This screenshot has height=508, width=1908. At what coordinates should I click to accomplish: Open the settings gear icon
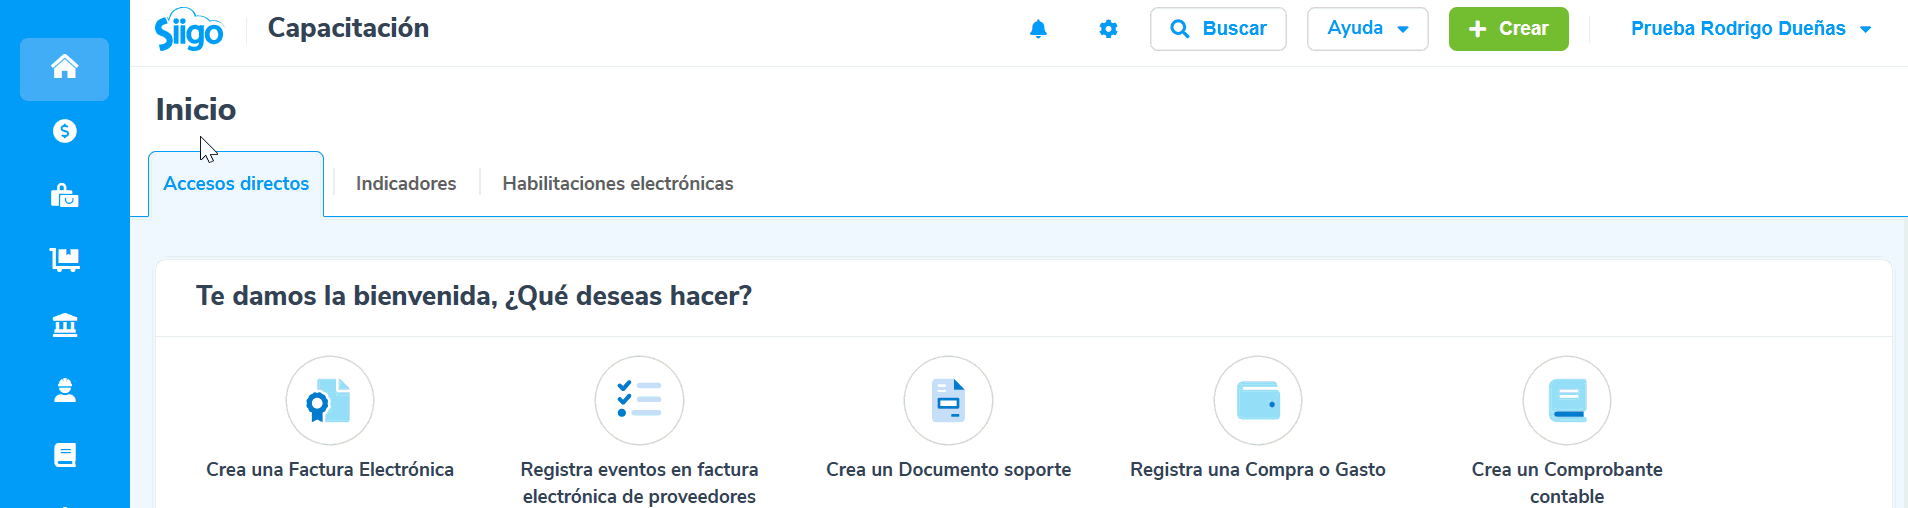point(1108,29)
